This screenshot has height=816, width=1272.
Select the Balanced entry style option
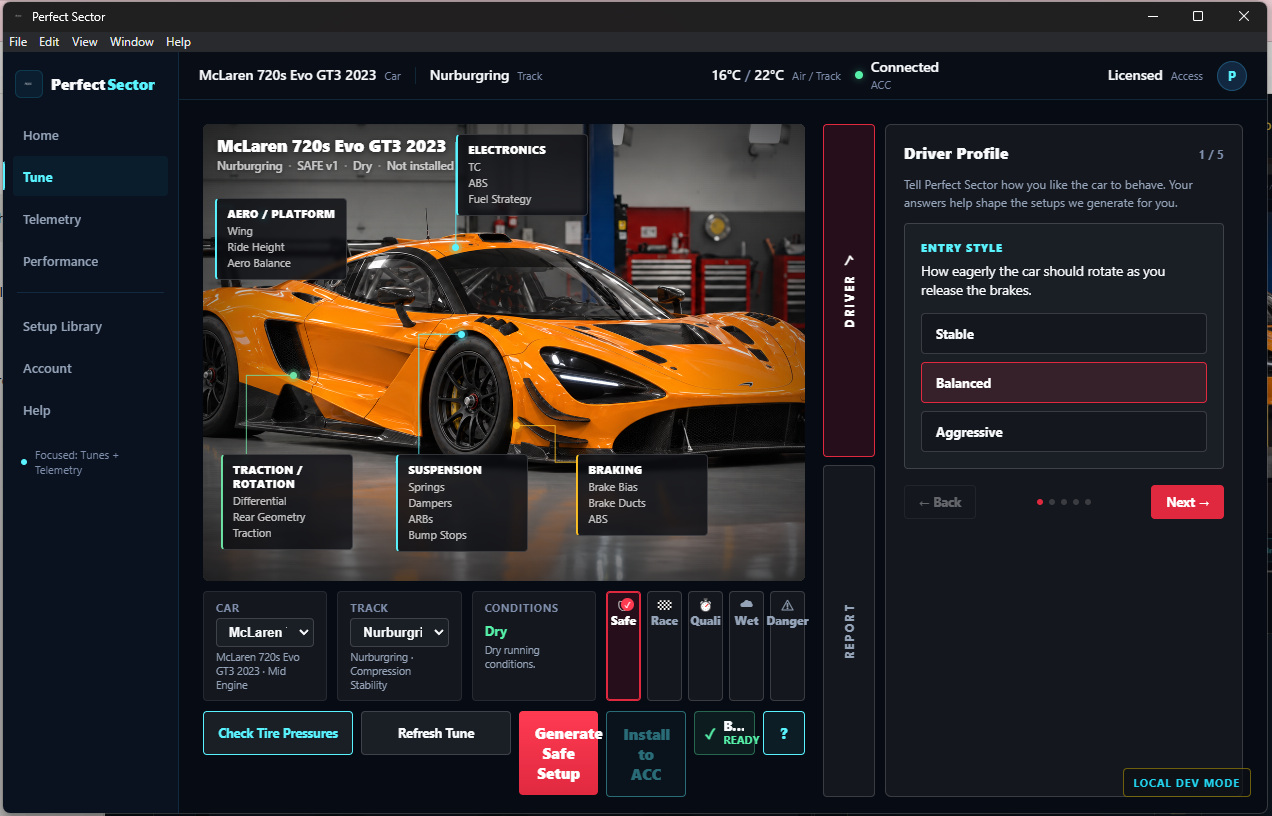click(1064, 383)
